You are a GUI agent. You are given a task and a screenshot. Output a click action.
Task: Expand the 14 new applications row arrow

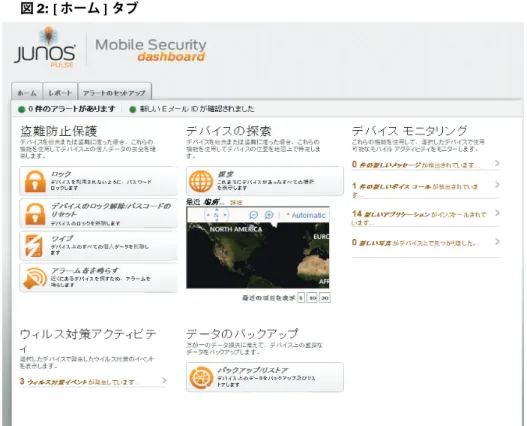(497, 213)
